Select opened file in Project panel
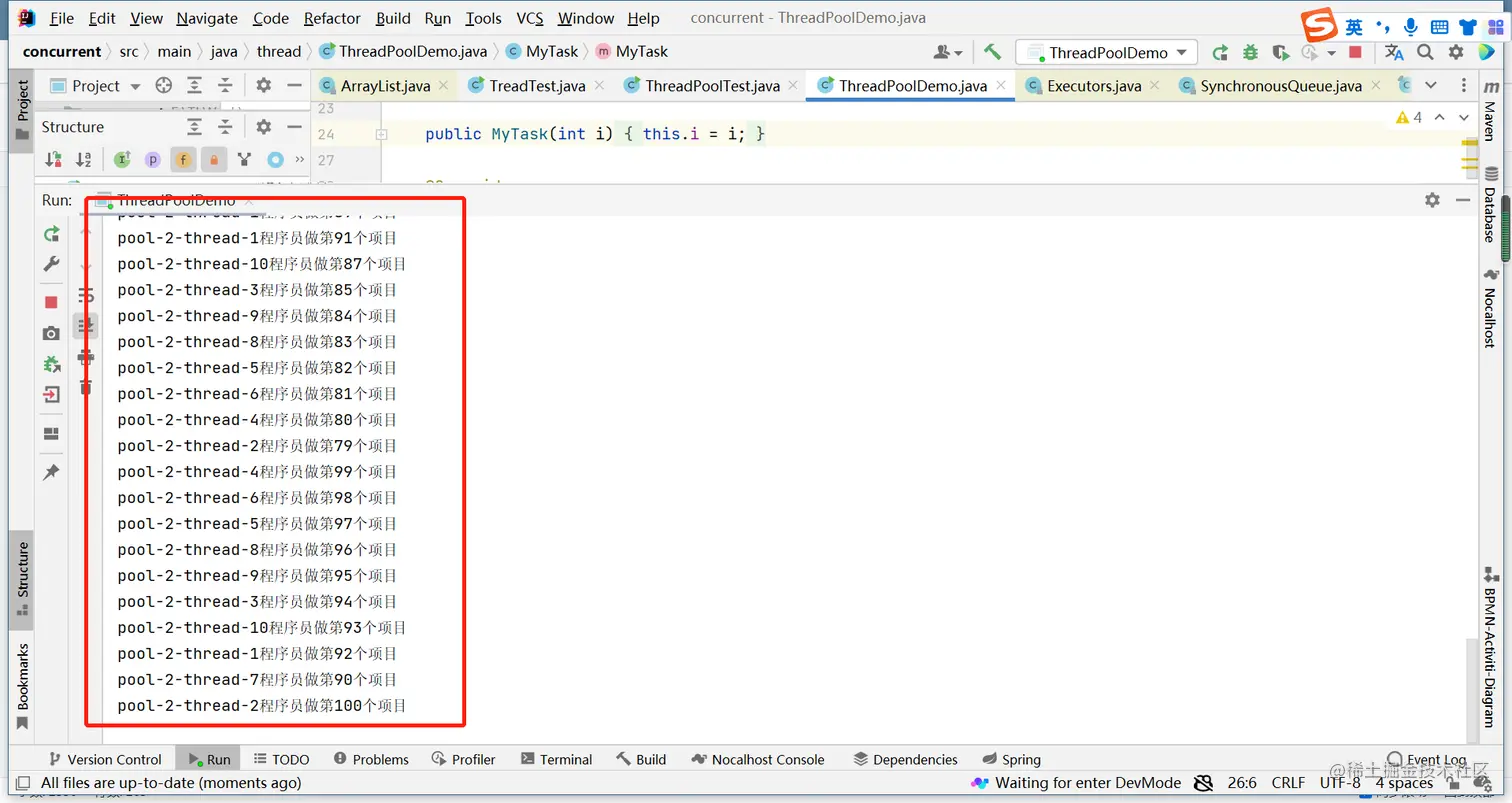Screen dimensions: 1512x803 (163, 86)
